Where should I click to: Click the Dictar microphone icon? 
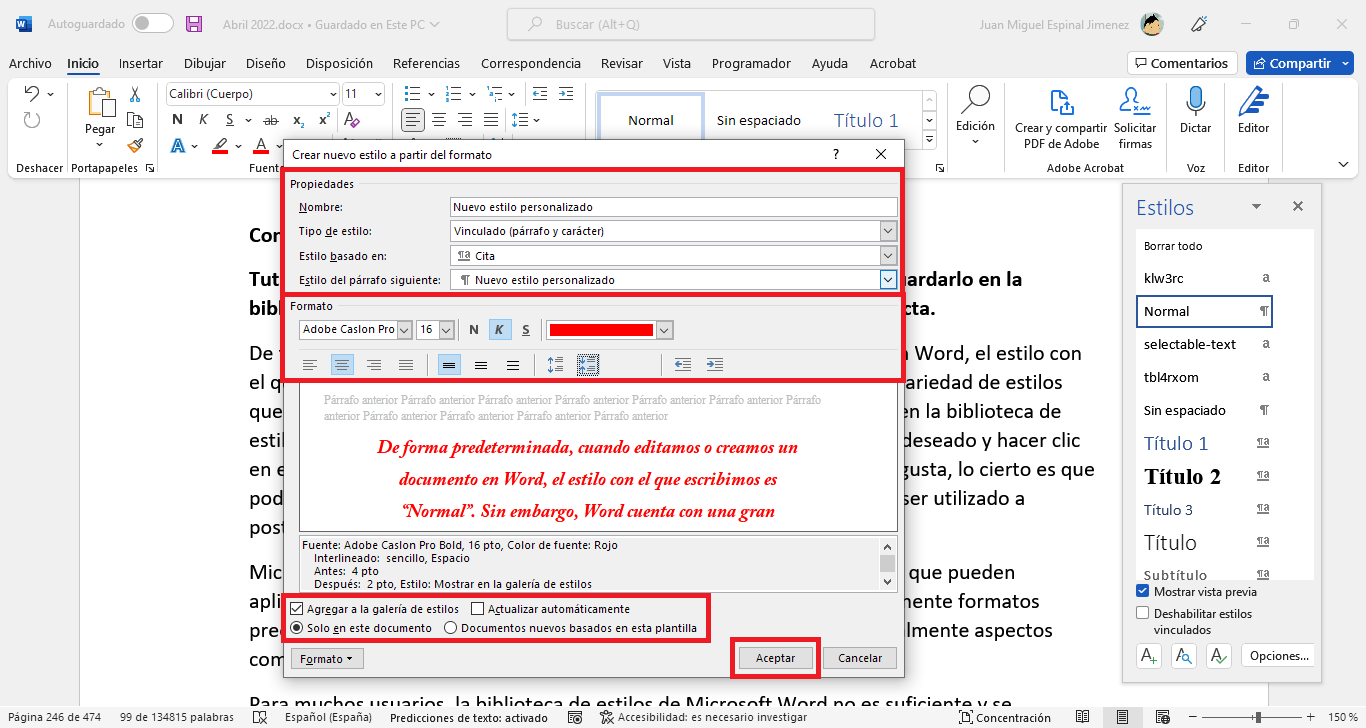point(1195,101)
